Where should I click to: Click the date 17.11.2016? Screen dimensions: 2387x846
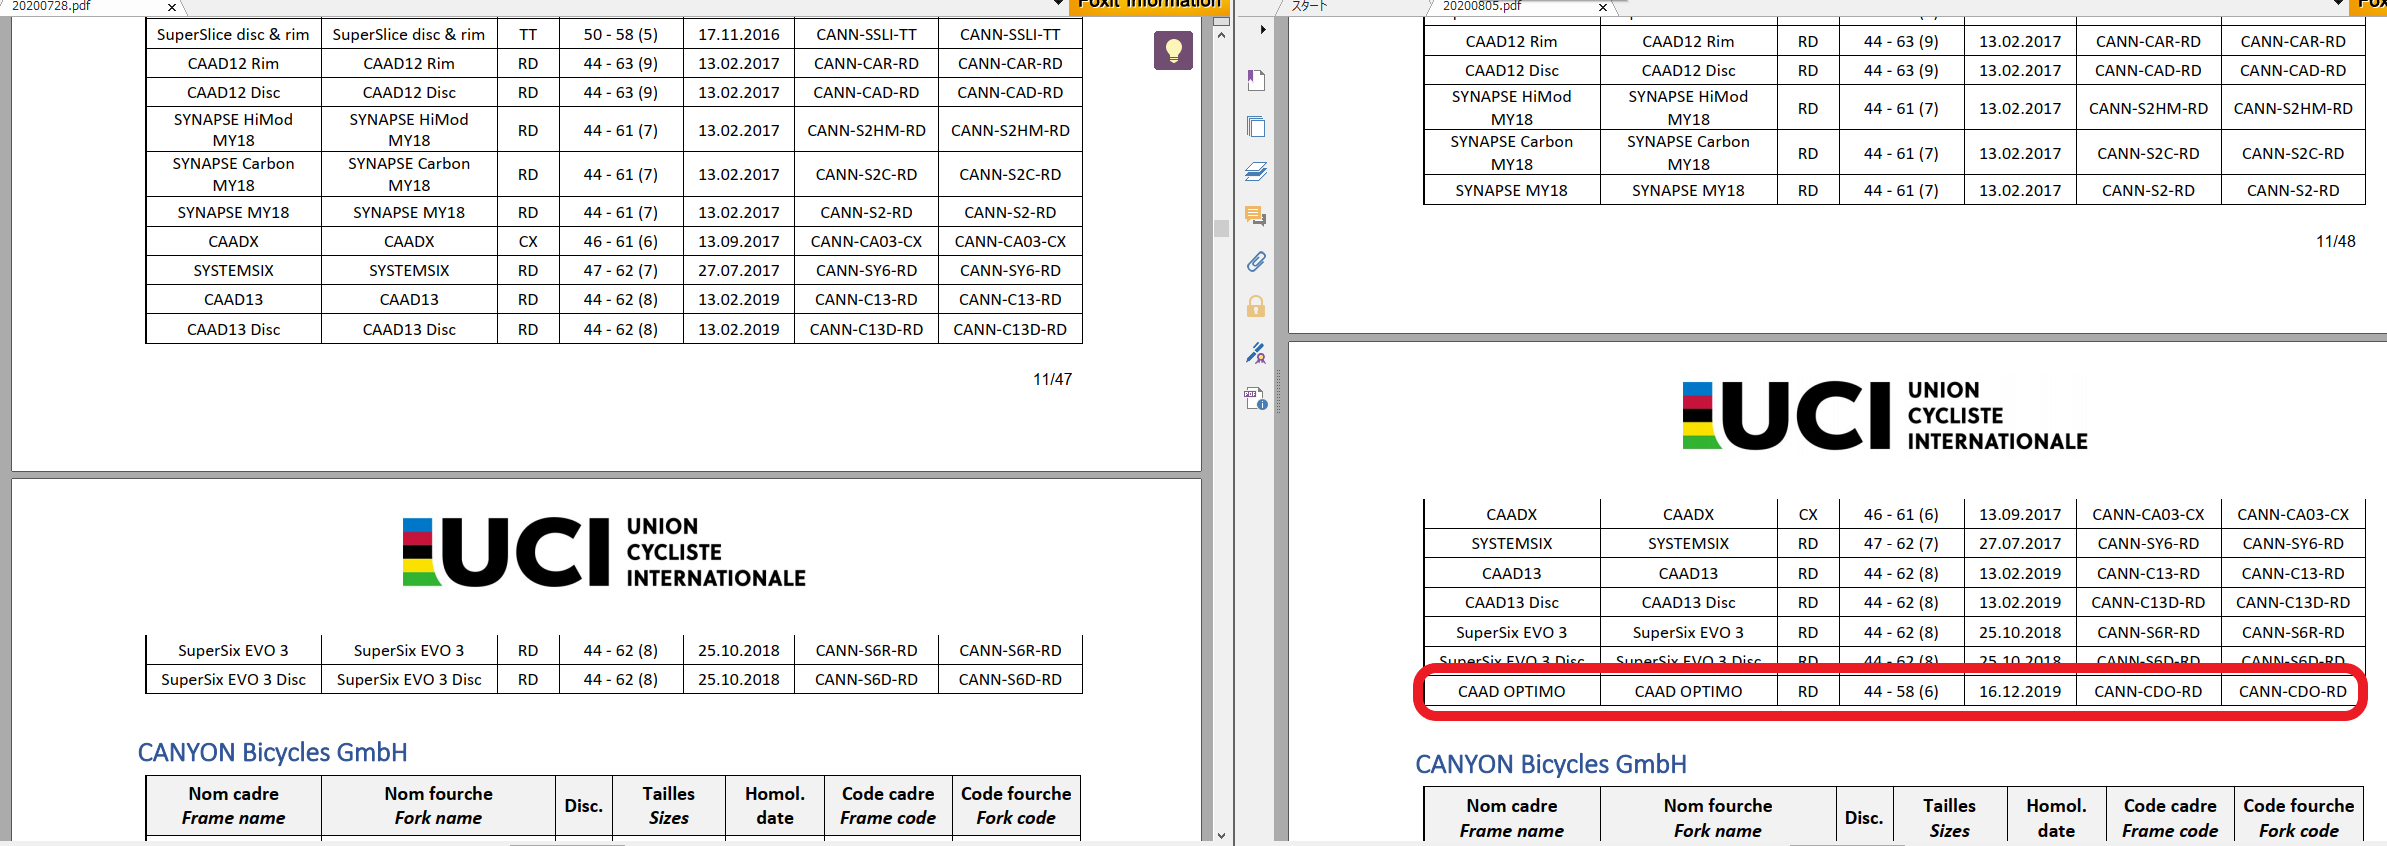[x=739, y=34]
